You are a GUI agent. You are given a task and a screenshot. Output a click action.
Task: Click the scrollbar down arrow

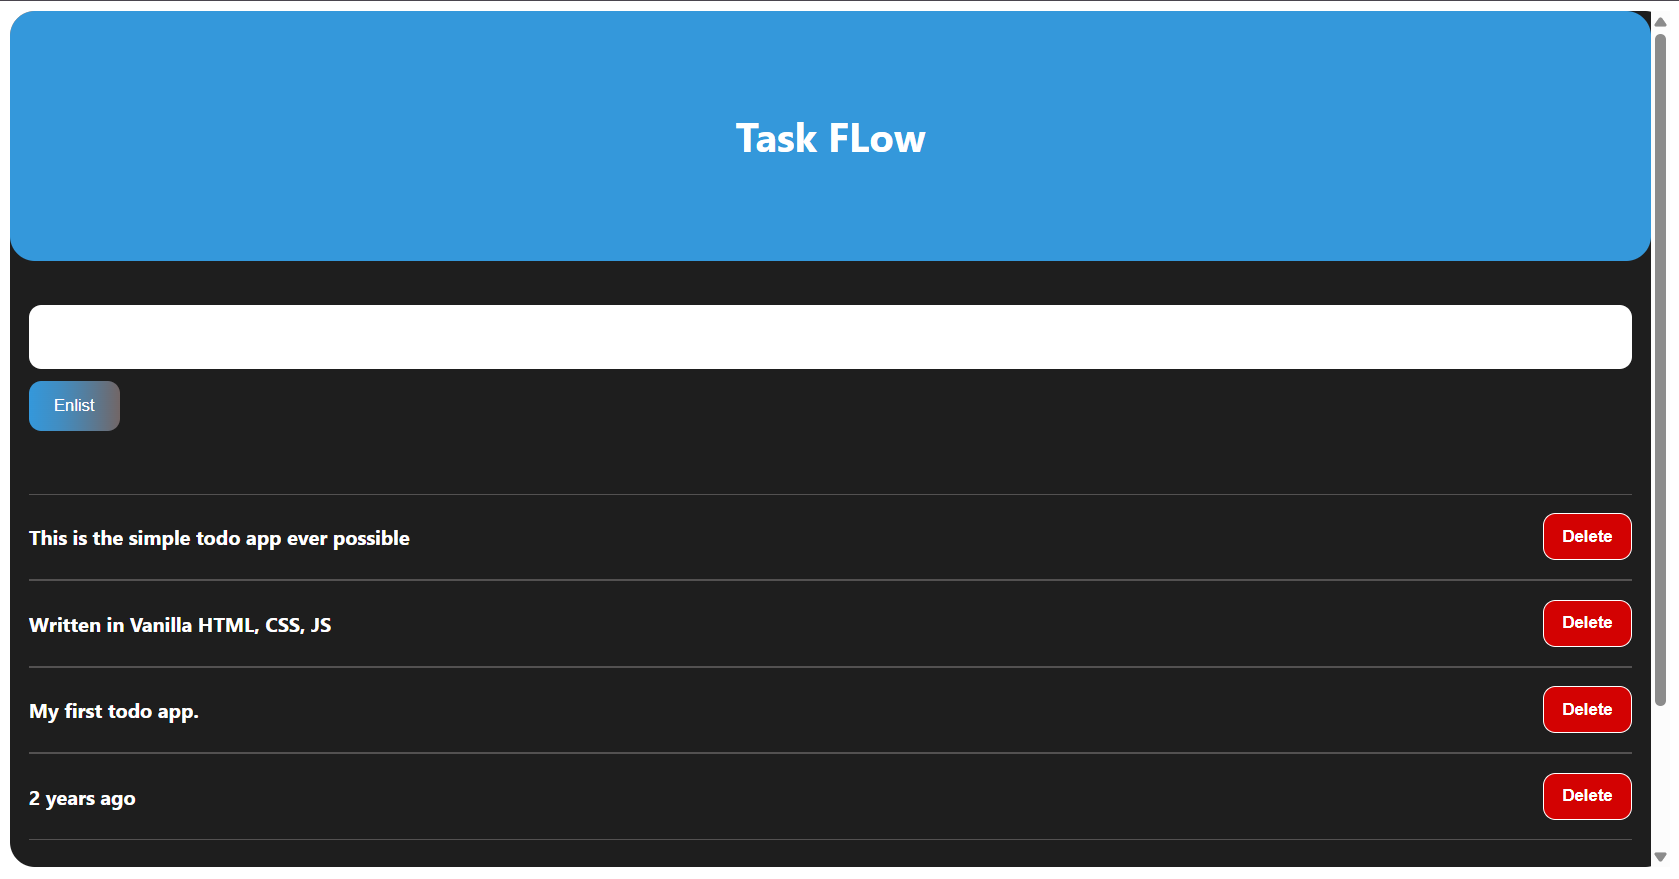[1660, 857]
